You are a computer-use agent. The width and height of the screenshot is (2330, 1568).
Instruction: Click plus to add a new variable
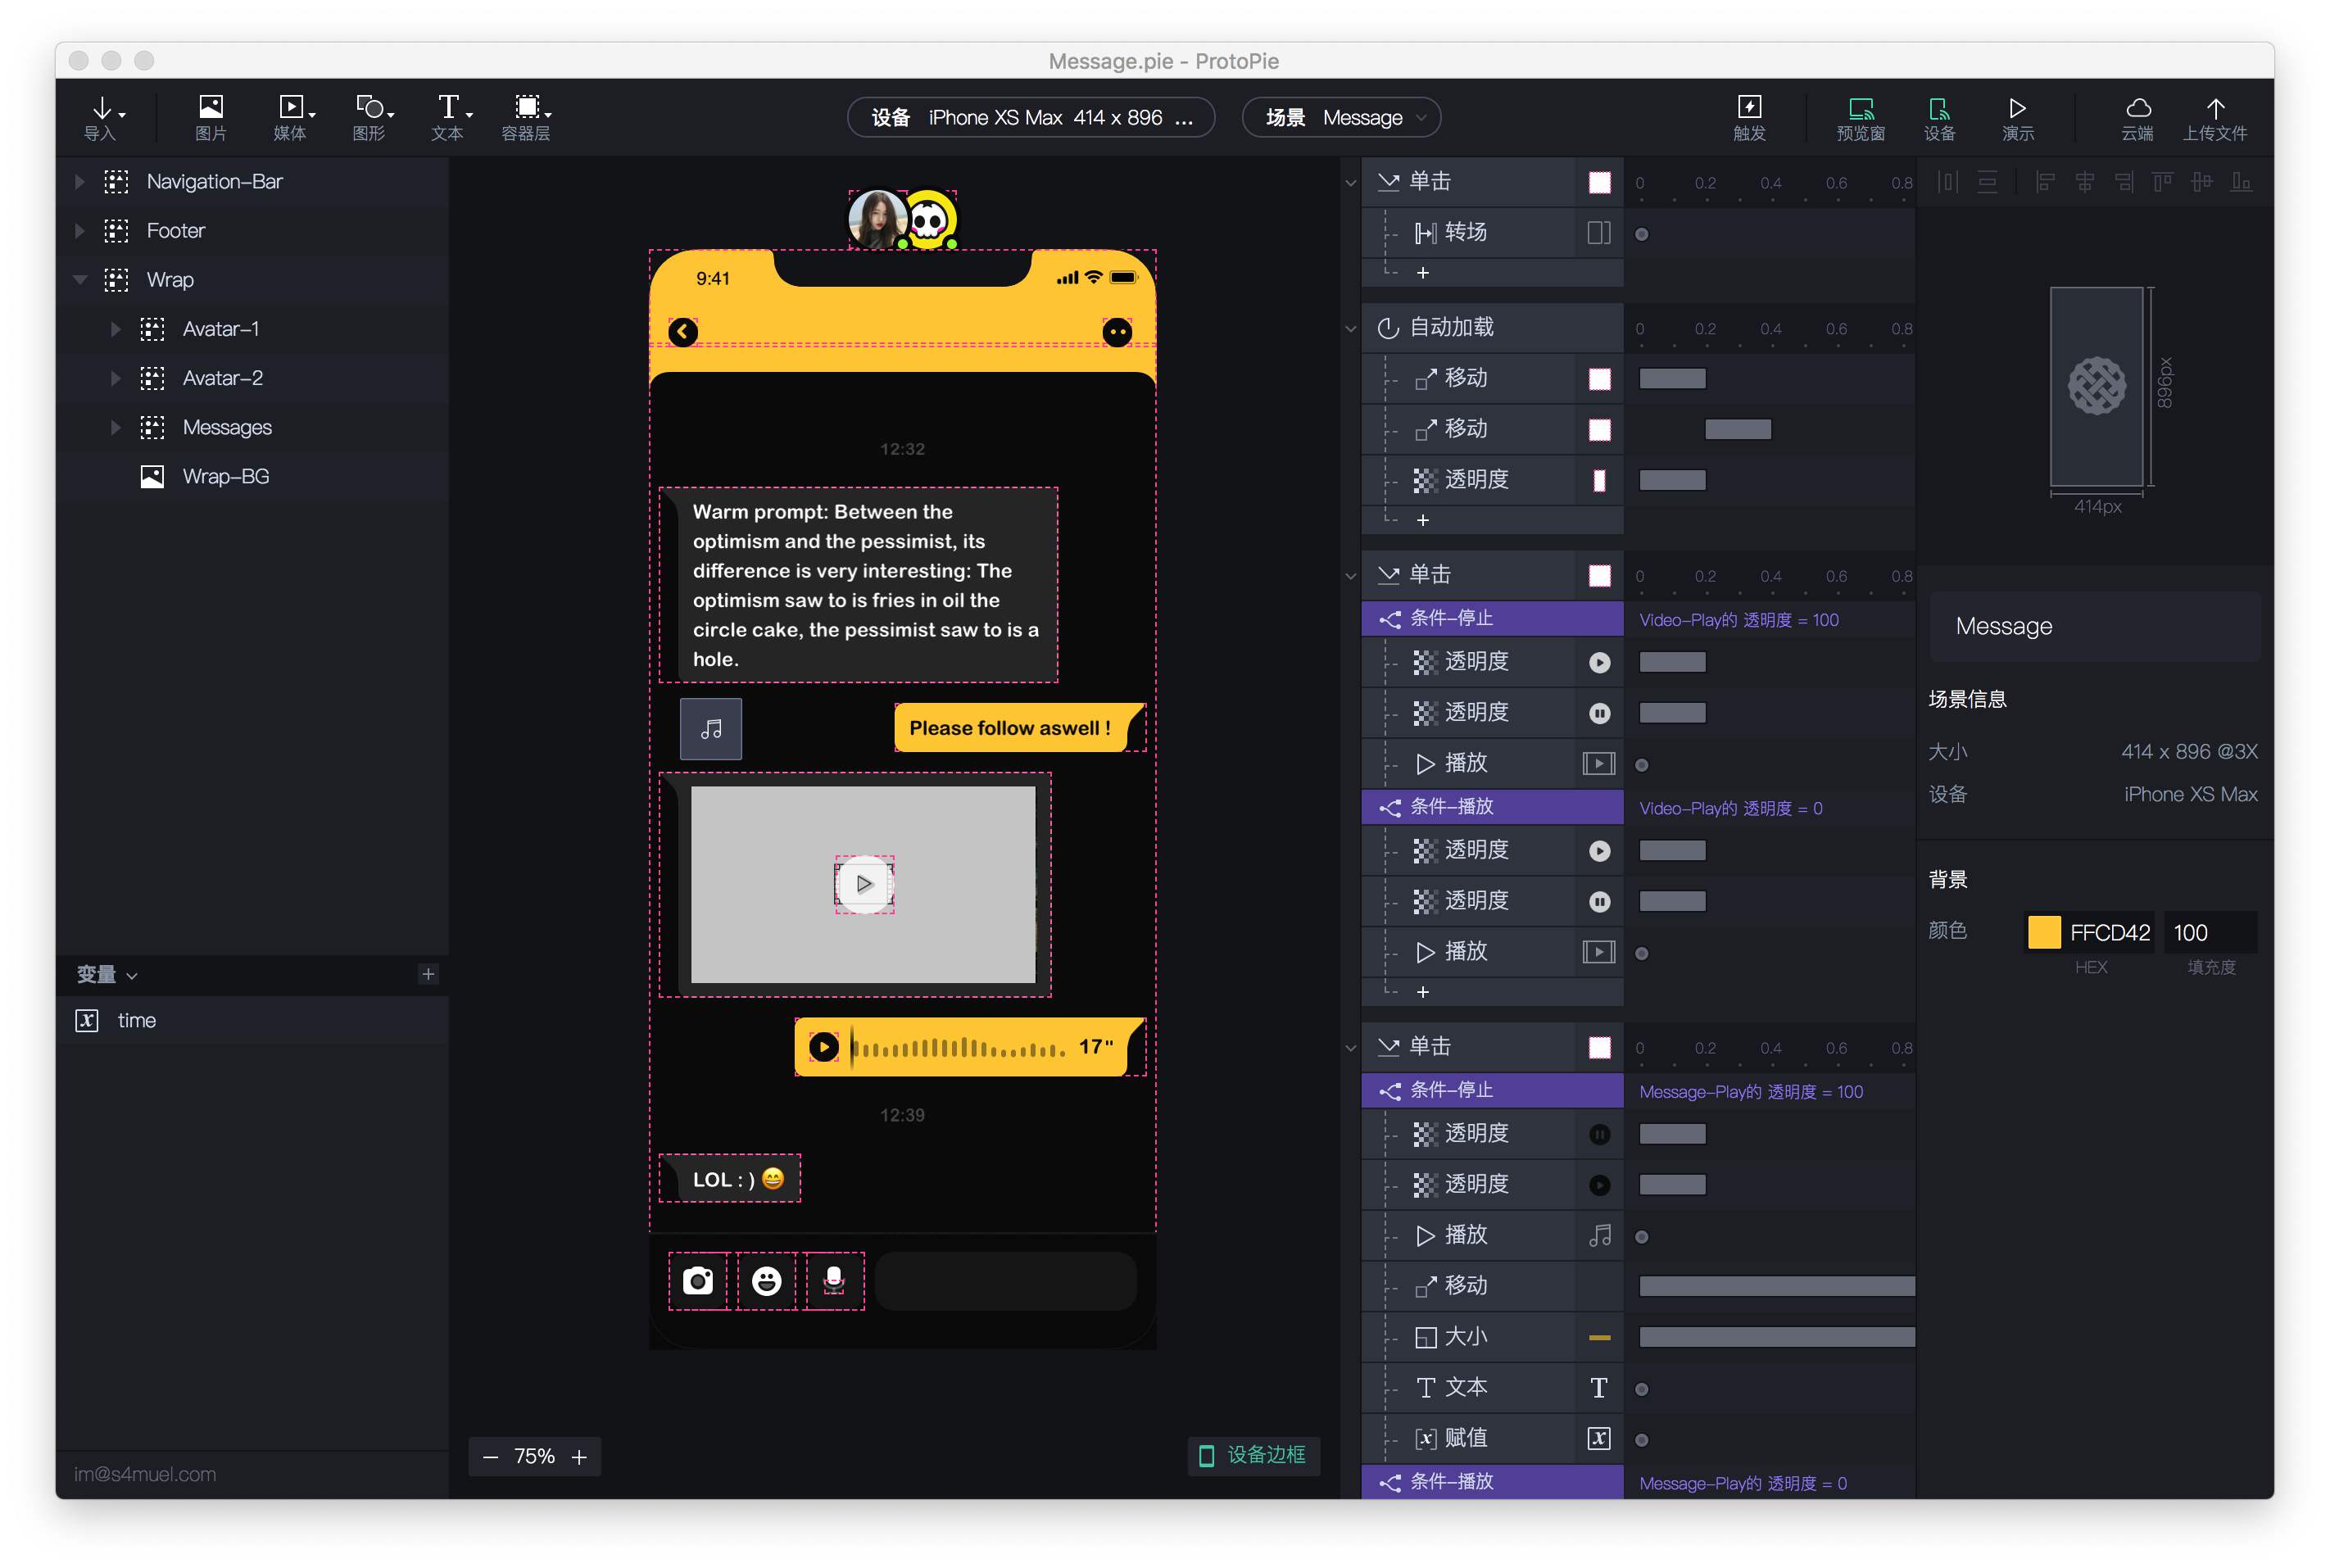click(428, 973)
